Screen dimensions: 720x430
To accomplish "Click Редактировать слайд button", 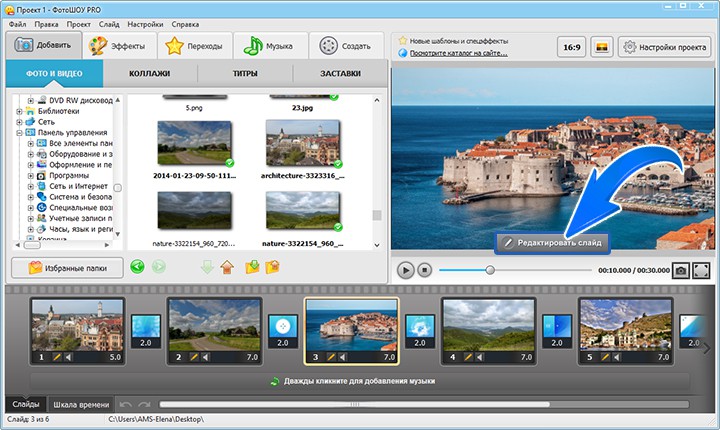I will 552,243.
